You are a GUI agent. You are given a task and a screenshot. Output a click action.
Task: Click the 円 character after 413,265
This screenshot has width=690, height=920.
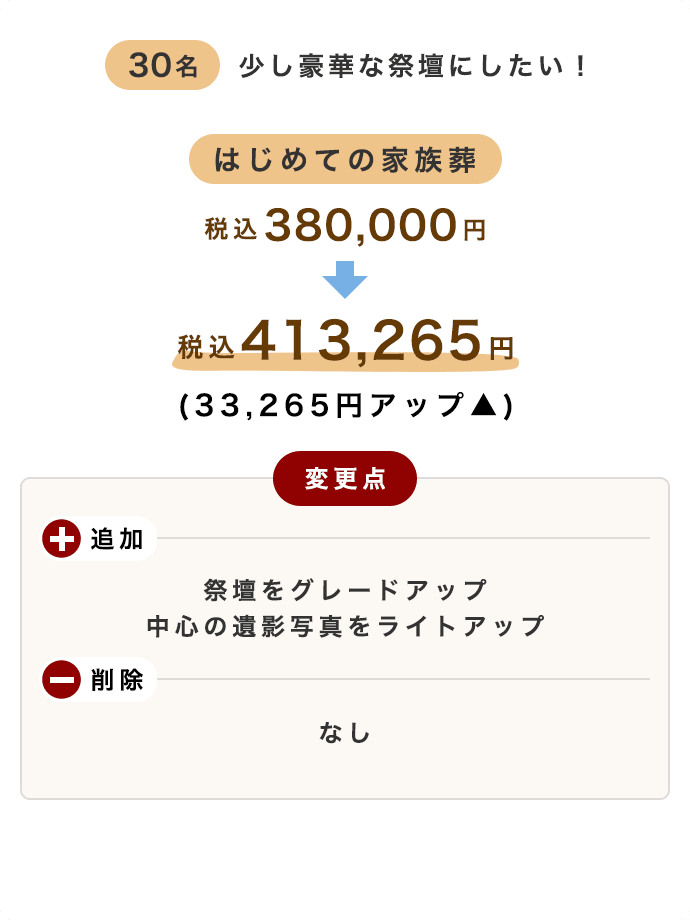point(502,347)
